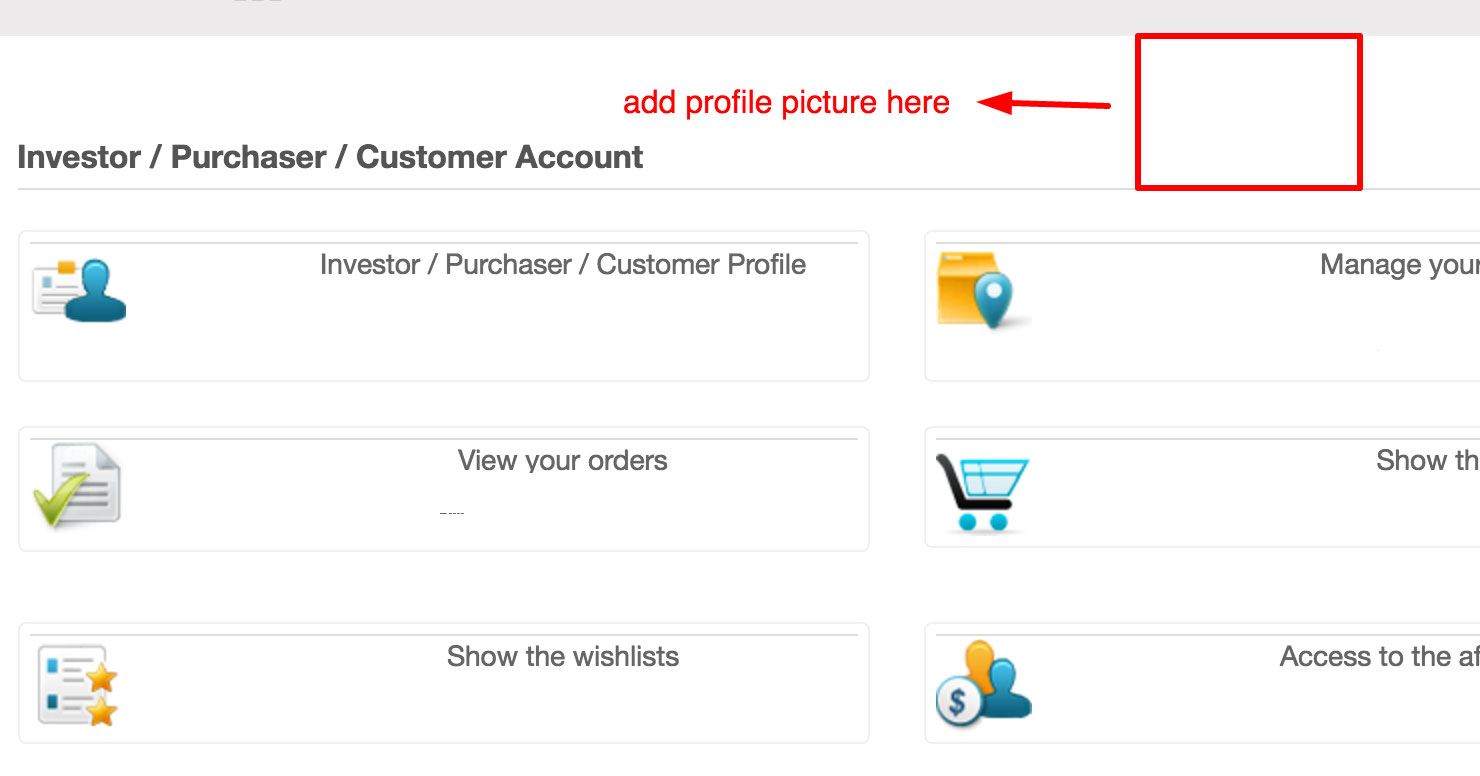Open the truncated Manage your link
1480x776 pixels.
(x=1398, y=265)
